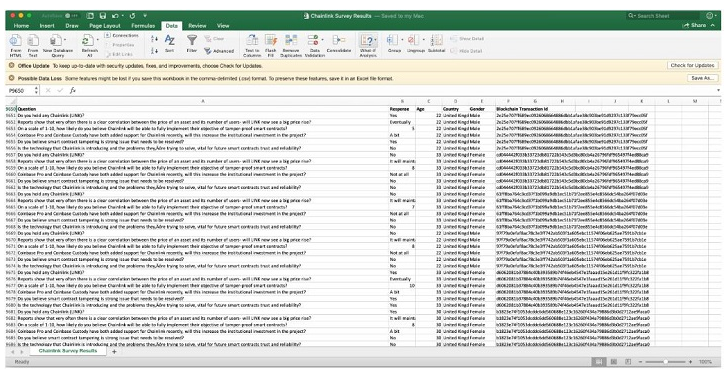Image resolution: width=727 pixels, height=369 pixels.
Task: Click the Share button
Action: [x=694, y=25]
